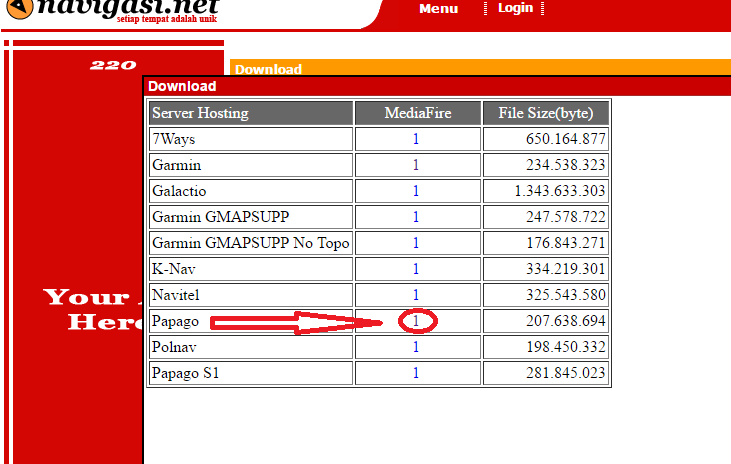Open MediaFire link 1 for K-Nav
The image size is (731, 464).
(x=416, y=269)
